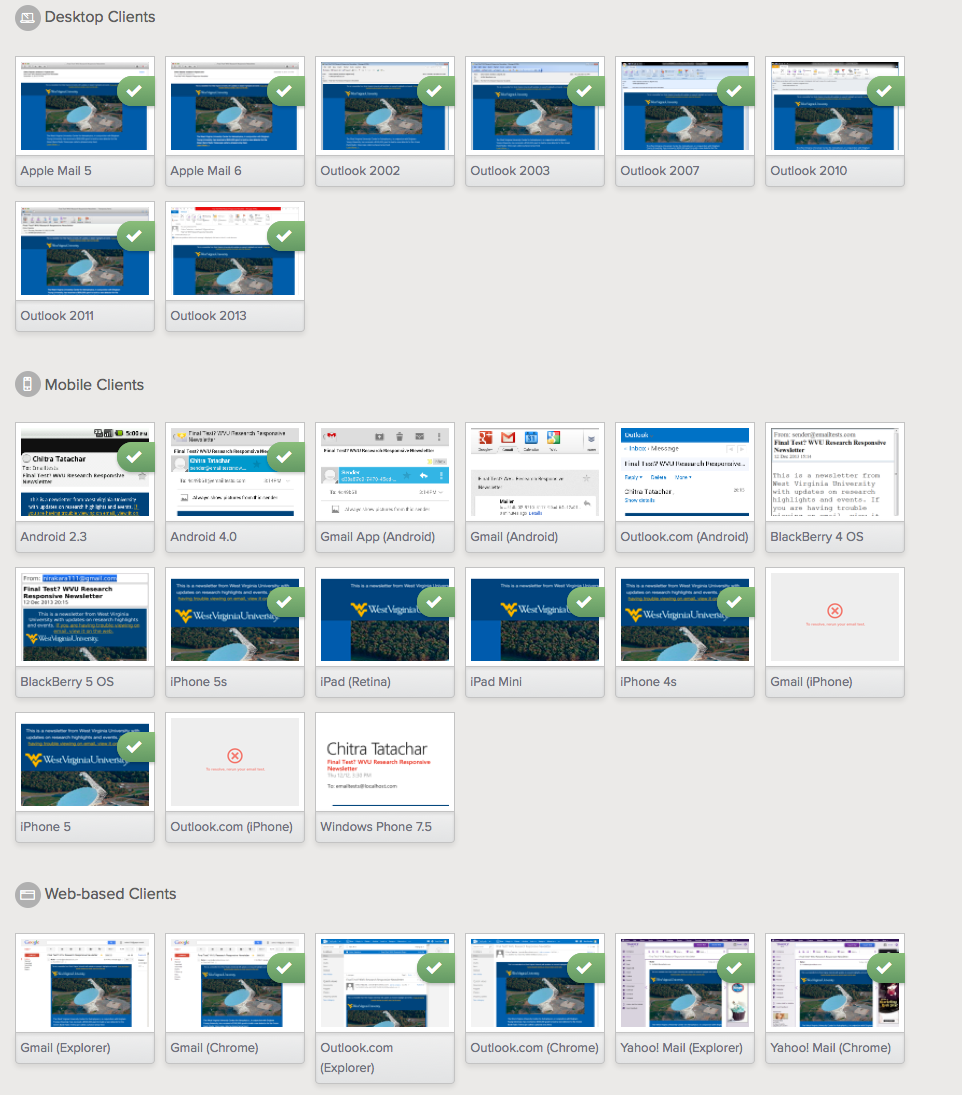This screenshot has width=962, height=1095.
Task: Click the Windows Phone 7.5 label
Action: [376, 827]
